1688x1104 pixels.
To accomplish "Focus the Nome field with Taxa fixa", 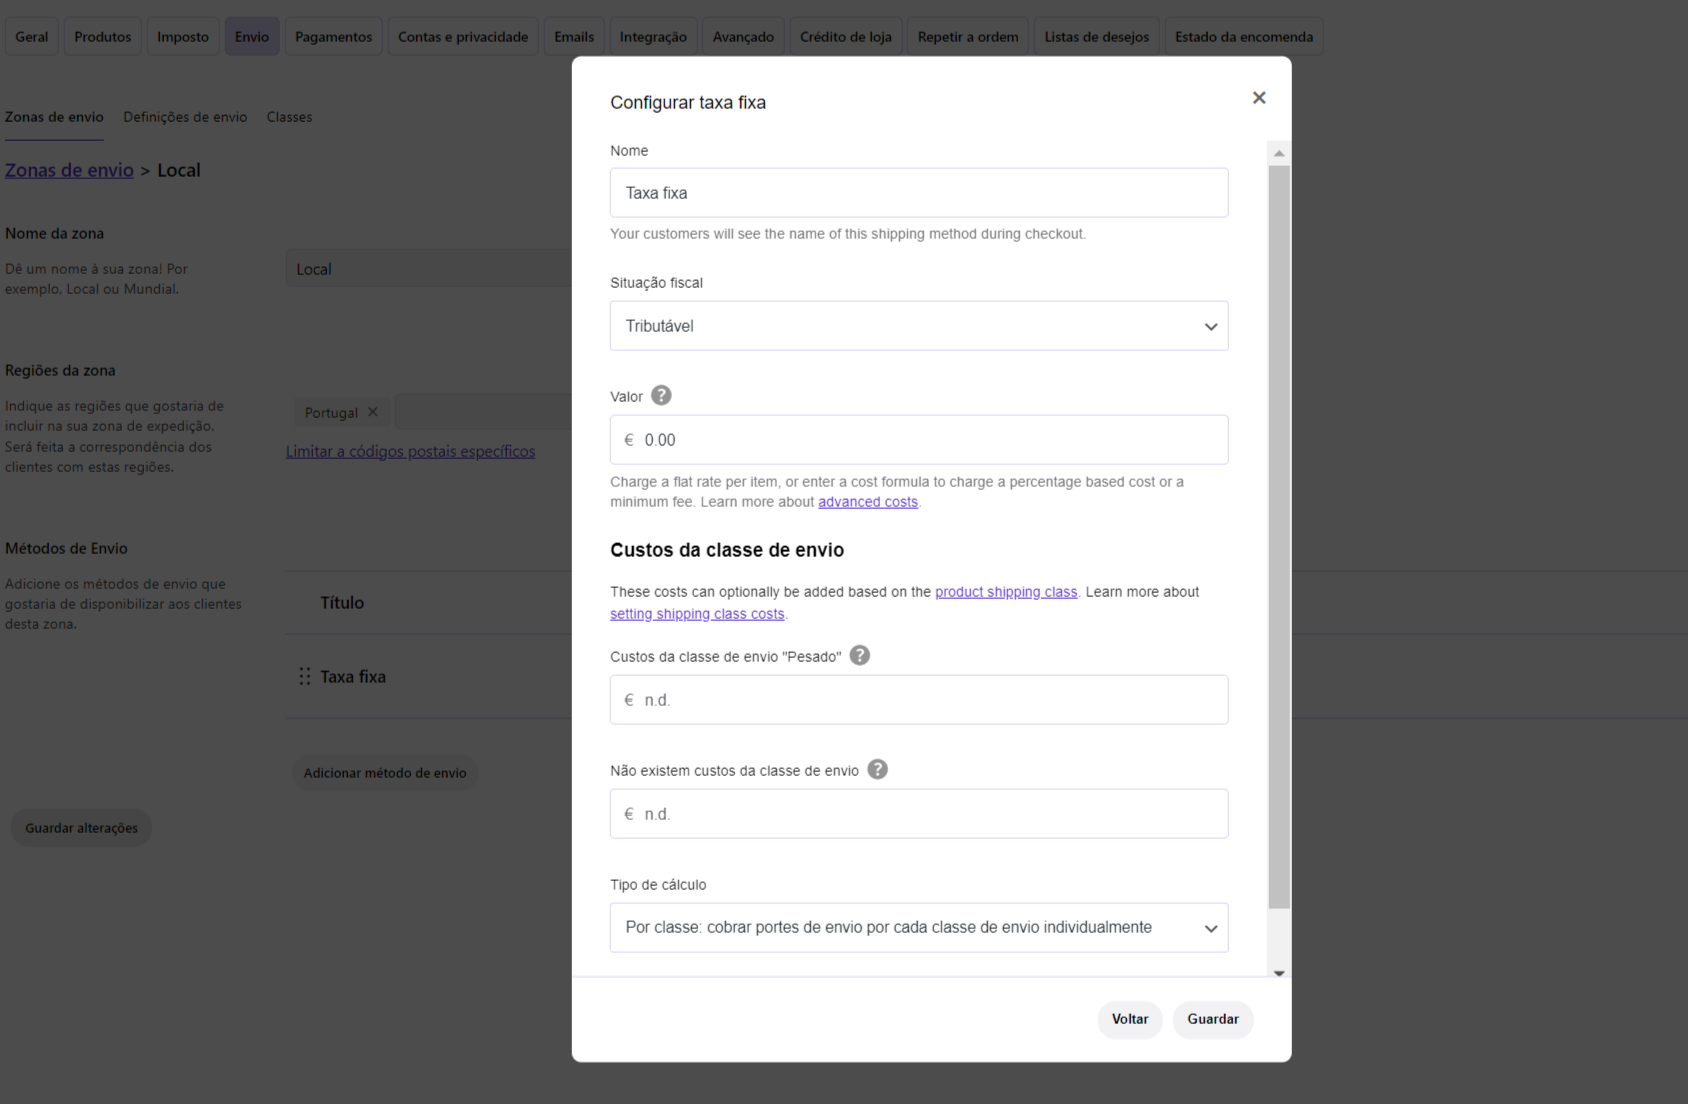I will 919,193.
